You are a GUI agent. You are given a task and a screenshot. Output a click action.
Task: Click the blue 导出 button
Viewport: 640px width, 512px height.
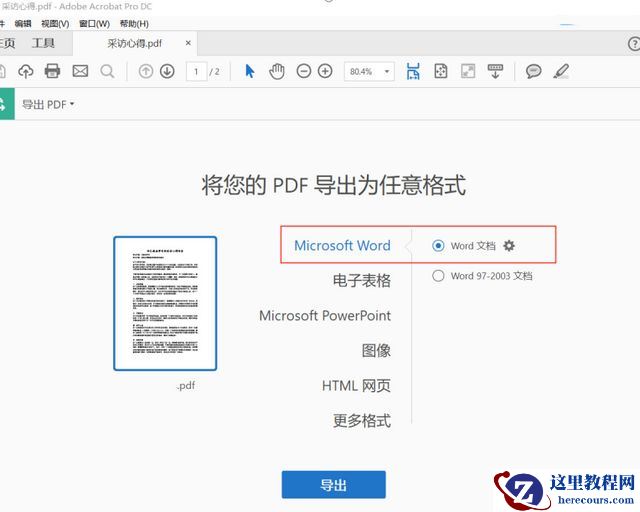click(333, 485)
